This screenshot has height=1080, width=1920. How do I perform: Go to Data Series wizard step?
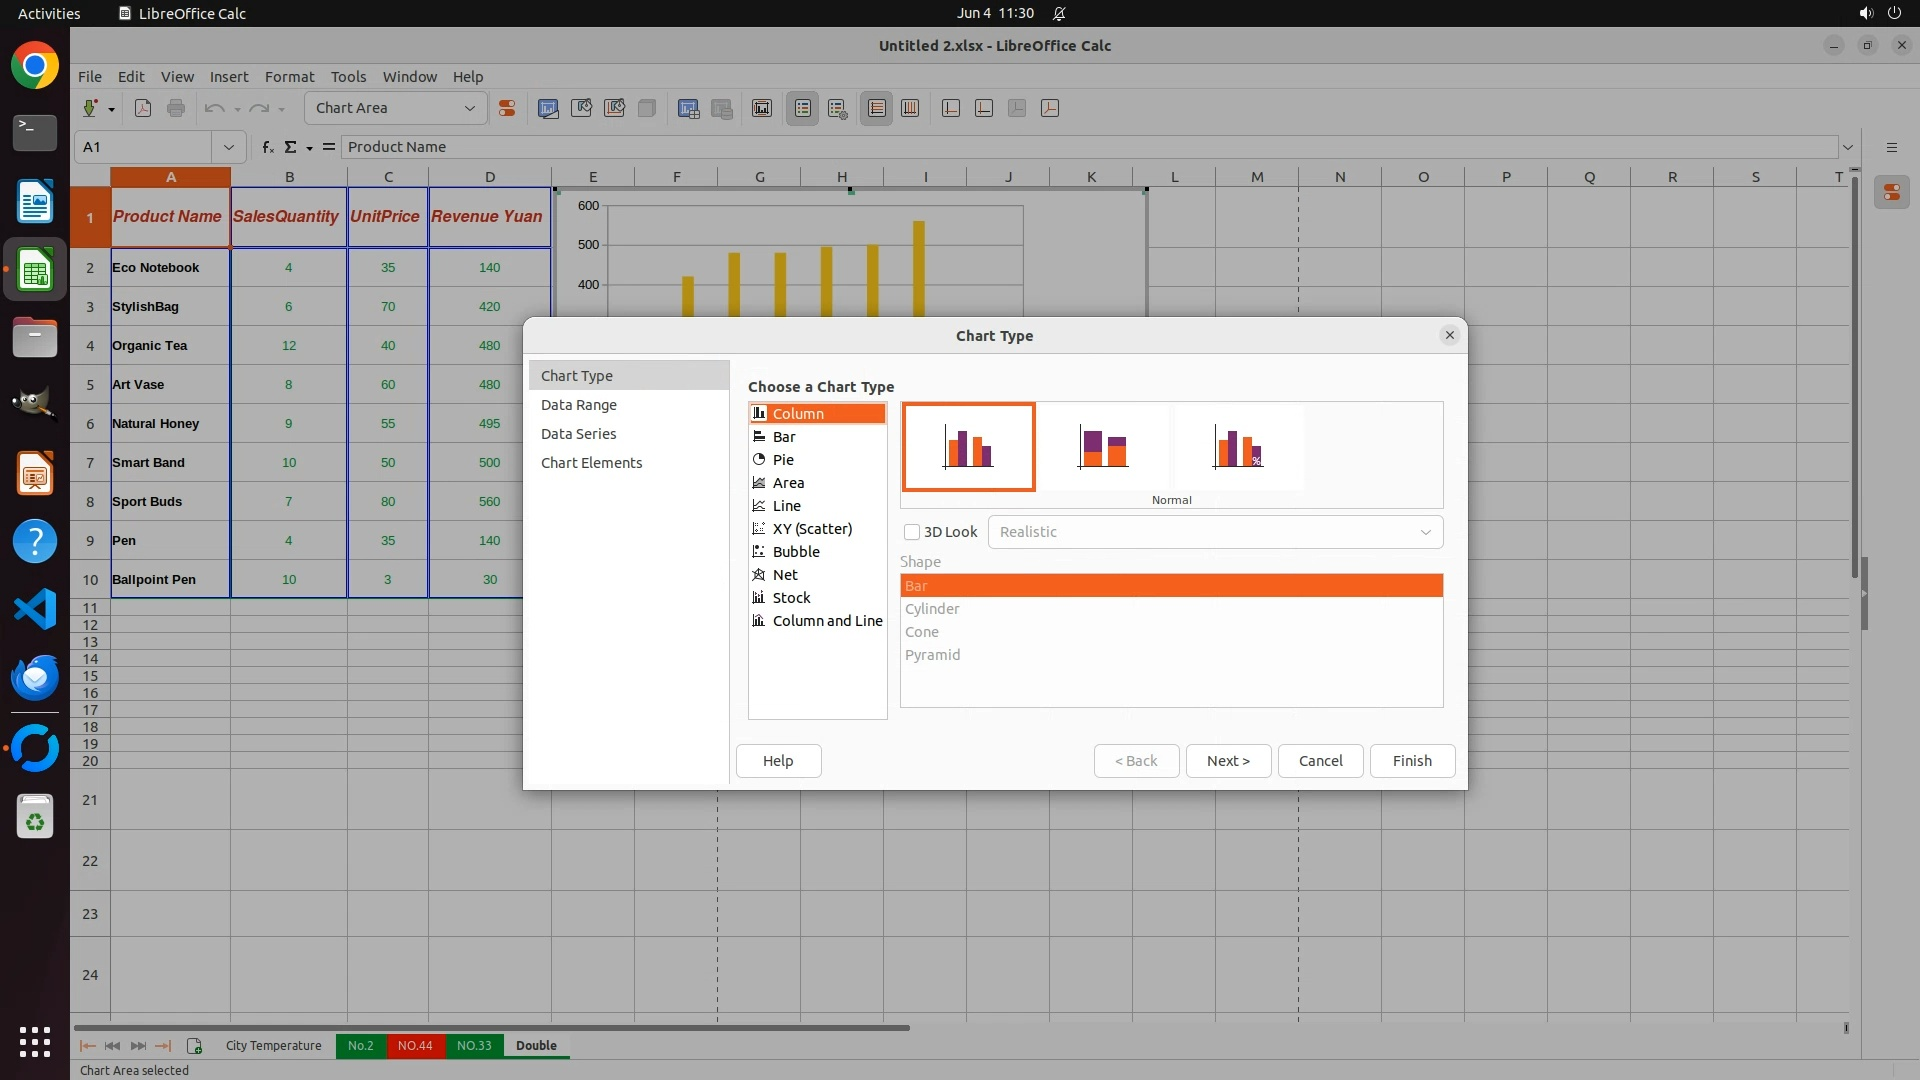(578, 434)
